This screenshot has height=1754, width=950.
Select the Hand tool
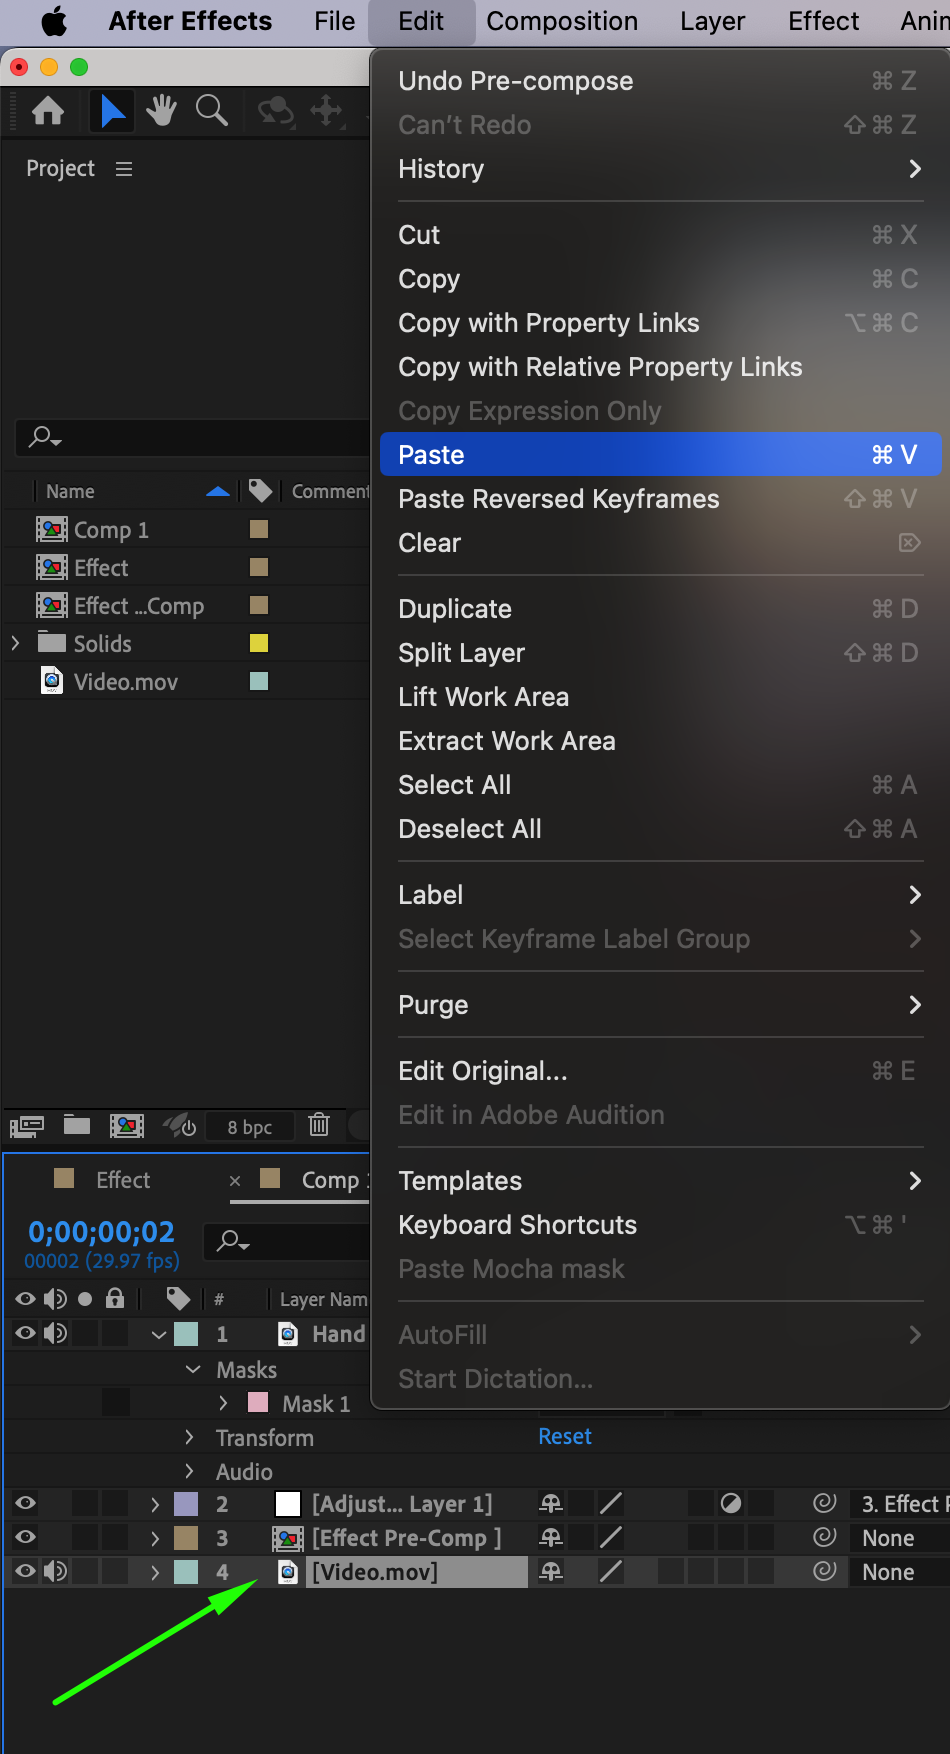[161, 111]
